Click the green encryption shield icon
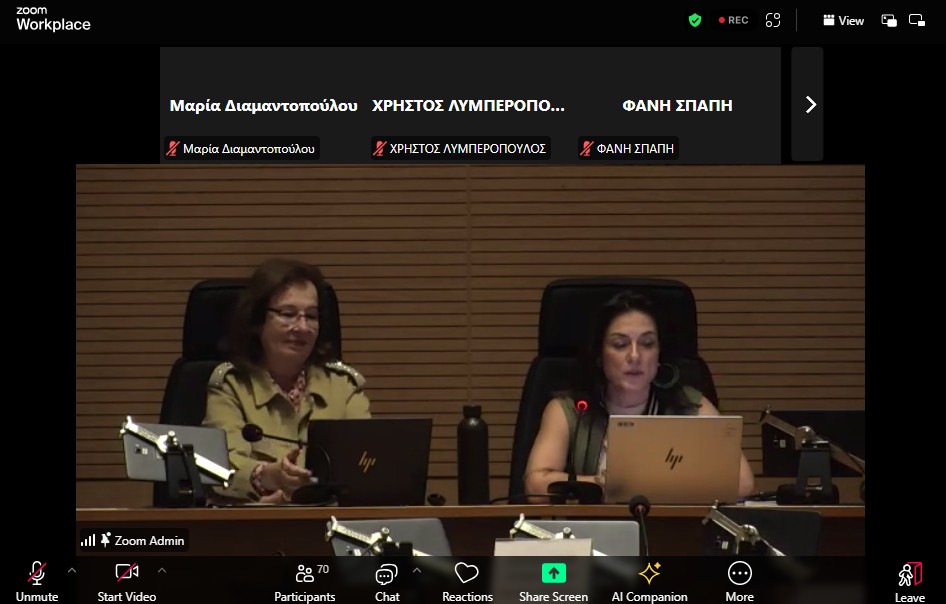The image size is (946, 604). 695,20
